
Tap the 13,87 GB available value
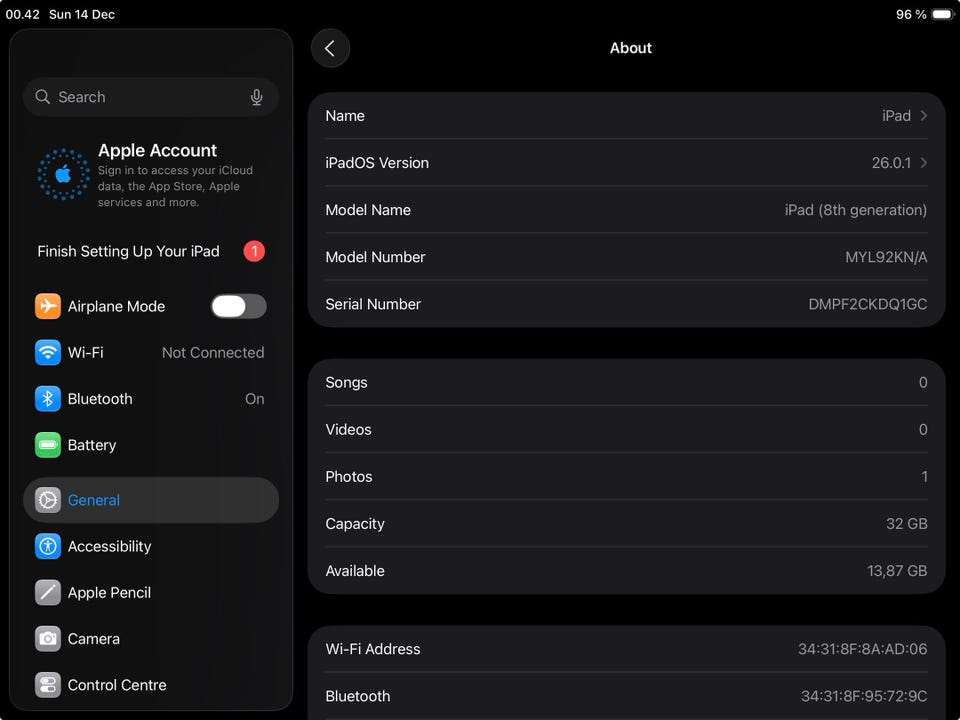897,571
